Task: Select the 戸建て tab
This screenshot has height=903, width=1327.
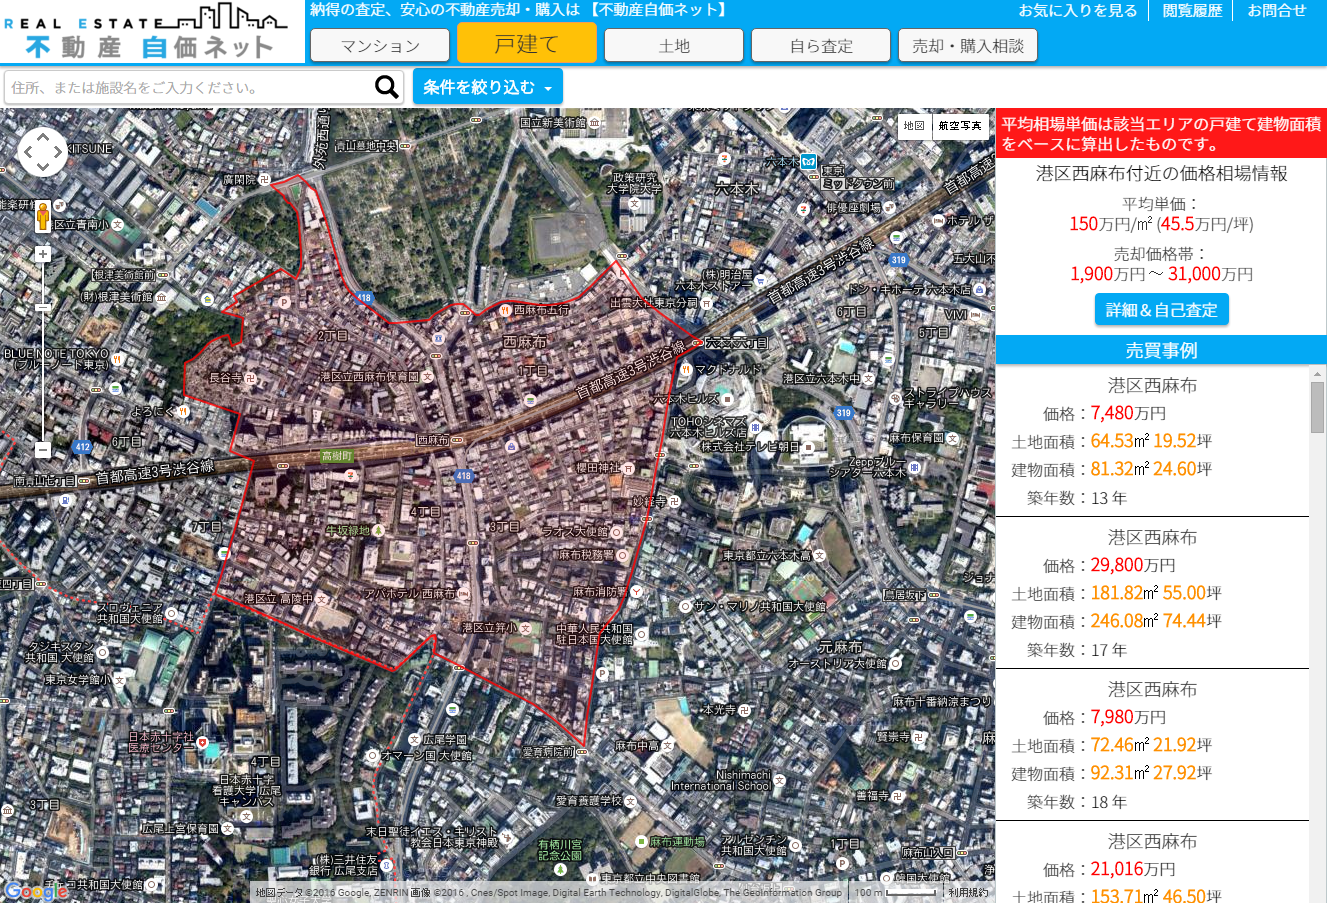Action: click(x=527, y=43)
